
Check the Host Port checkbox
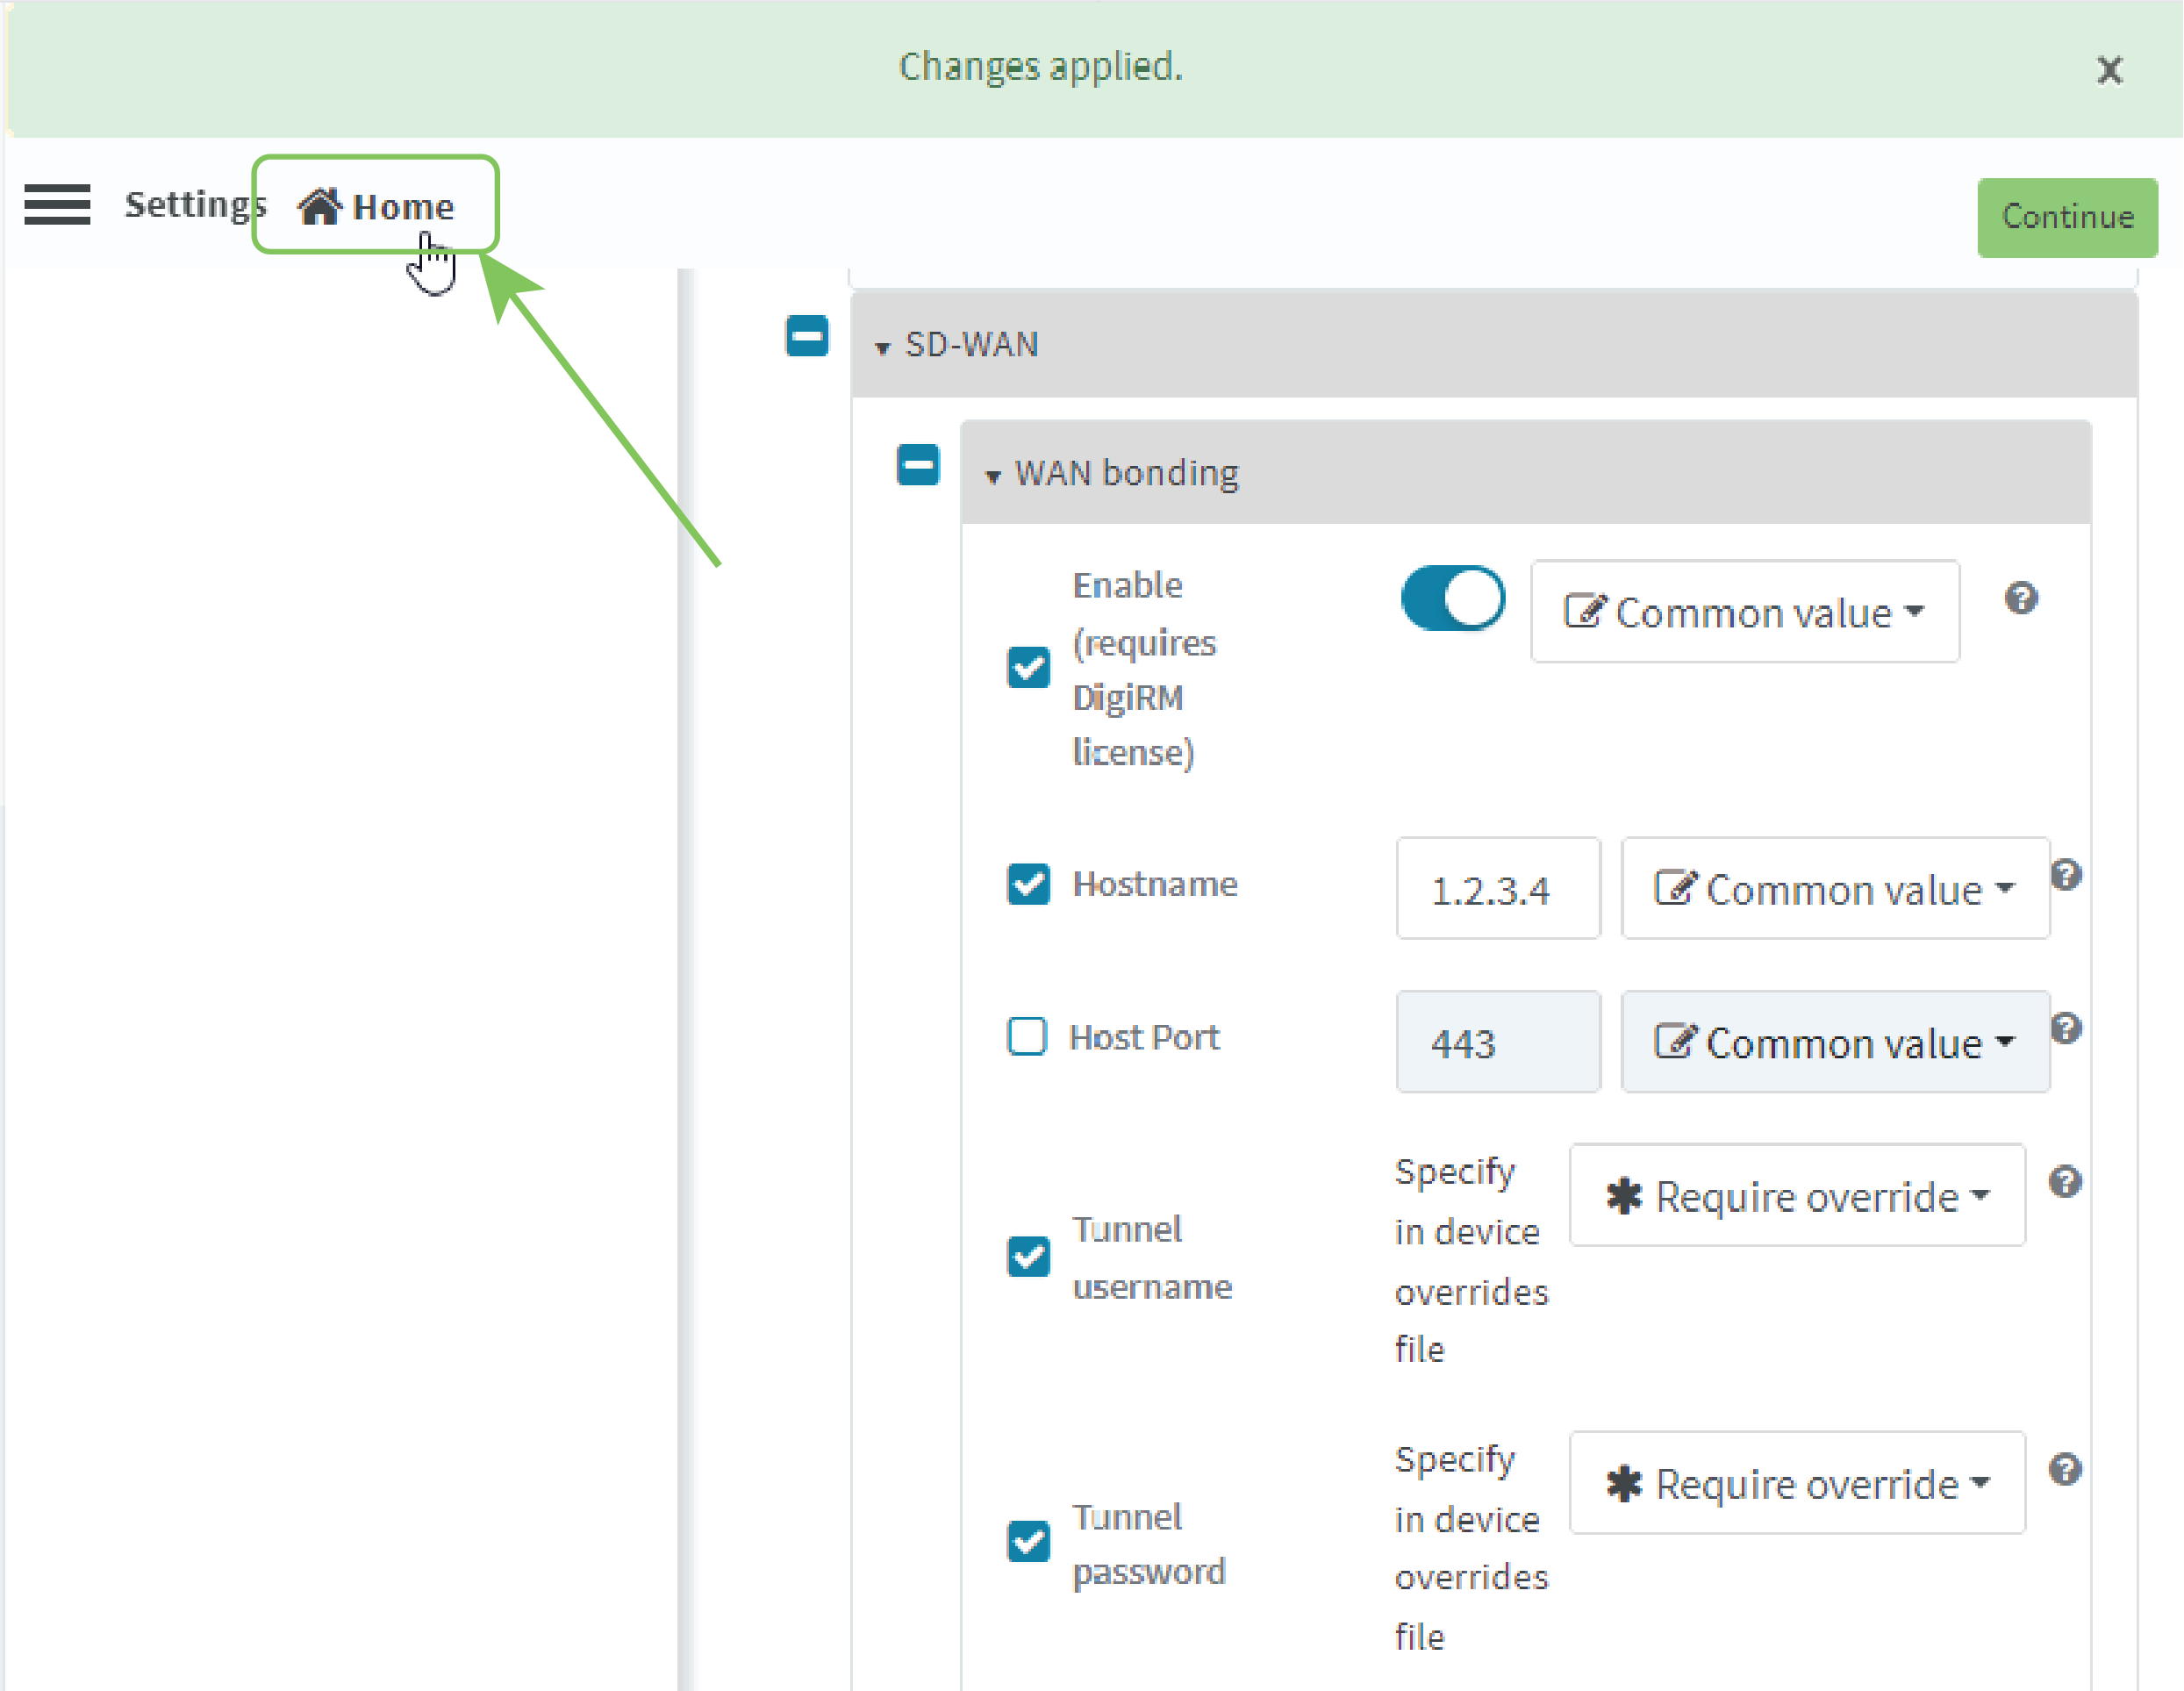point(1027,1037)
